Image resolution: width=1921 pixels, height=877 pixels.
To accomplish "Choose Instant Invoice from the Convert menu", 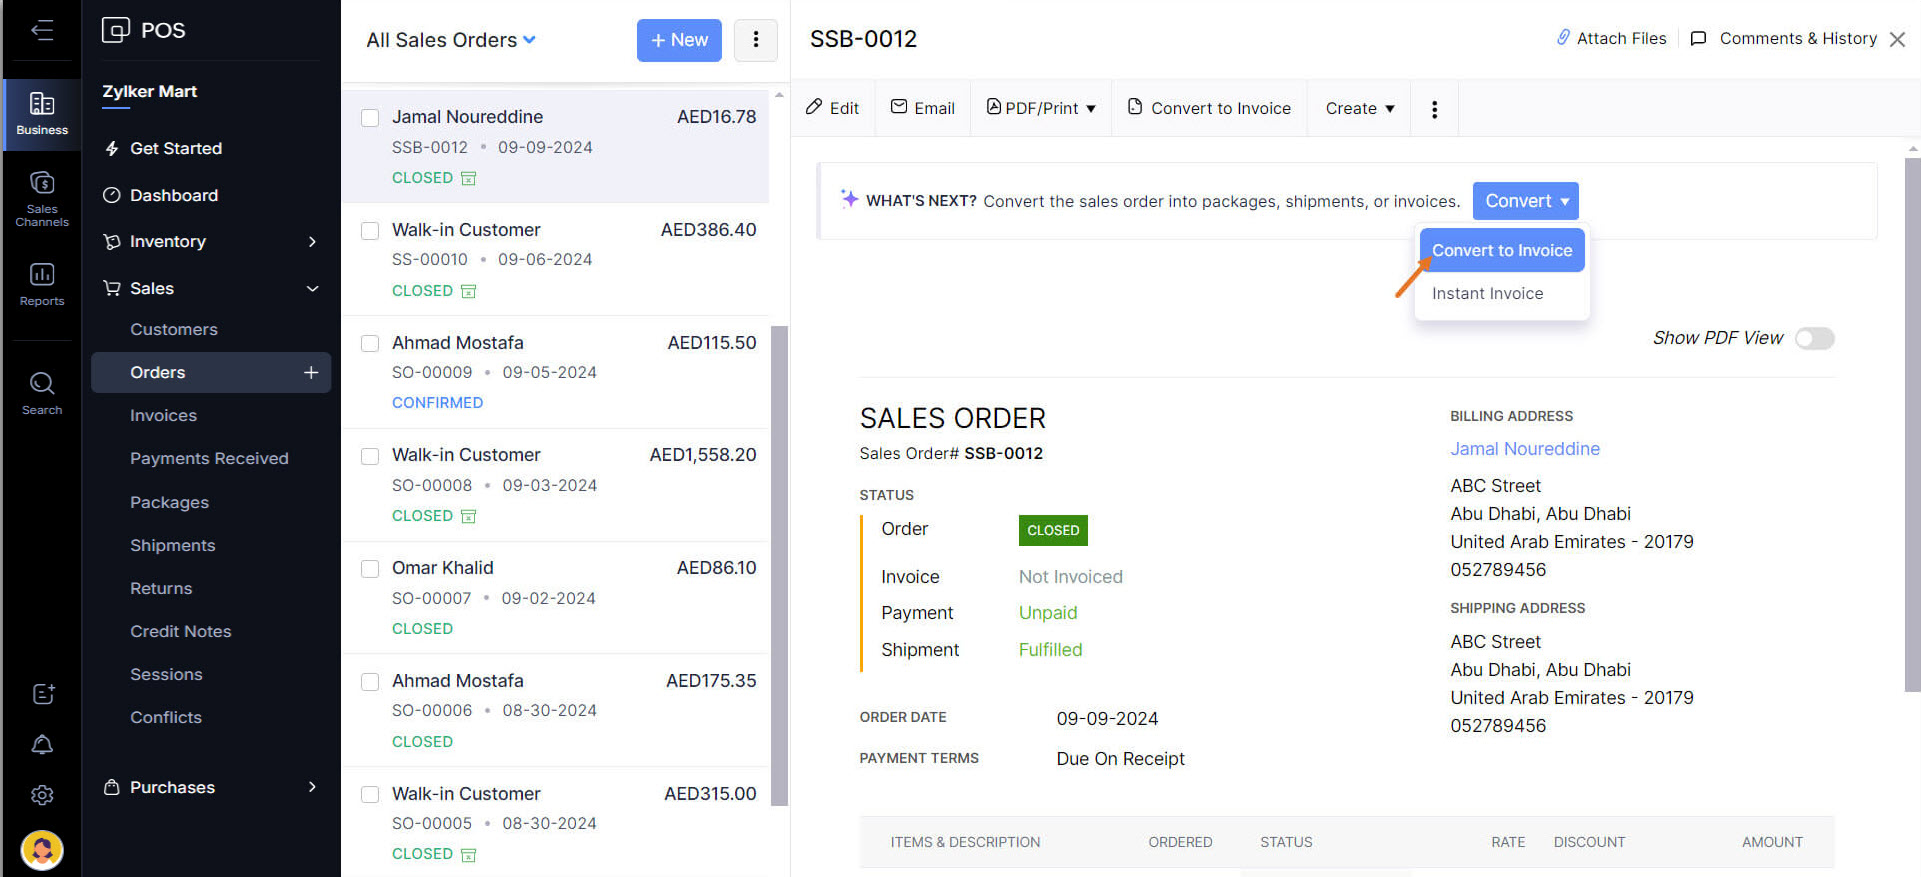I will coord(1487,293).
